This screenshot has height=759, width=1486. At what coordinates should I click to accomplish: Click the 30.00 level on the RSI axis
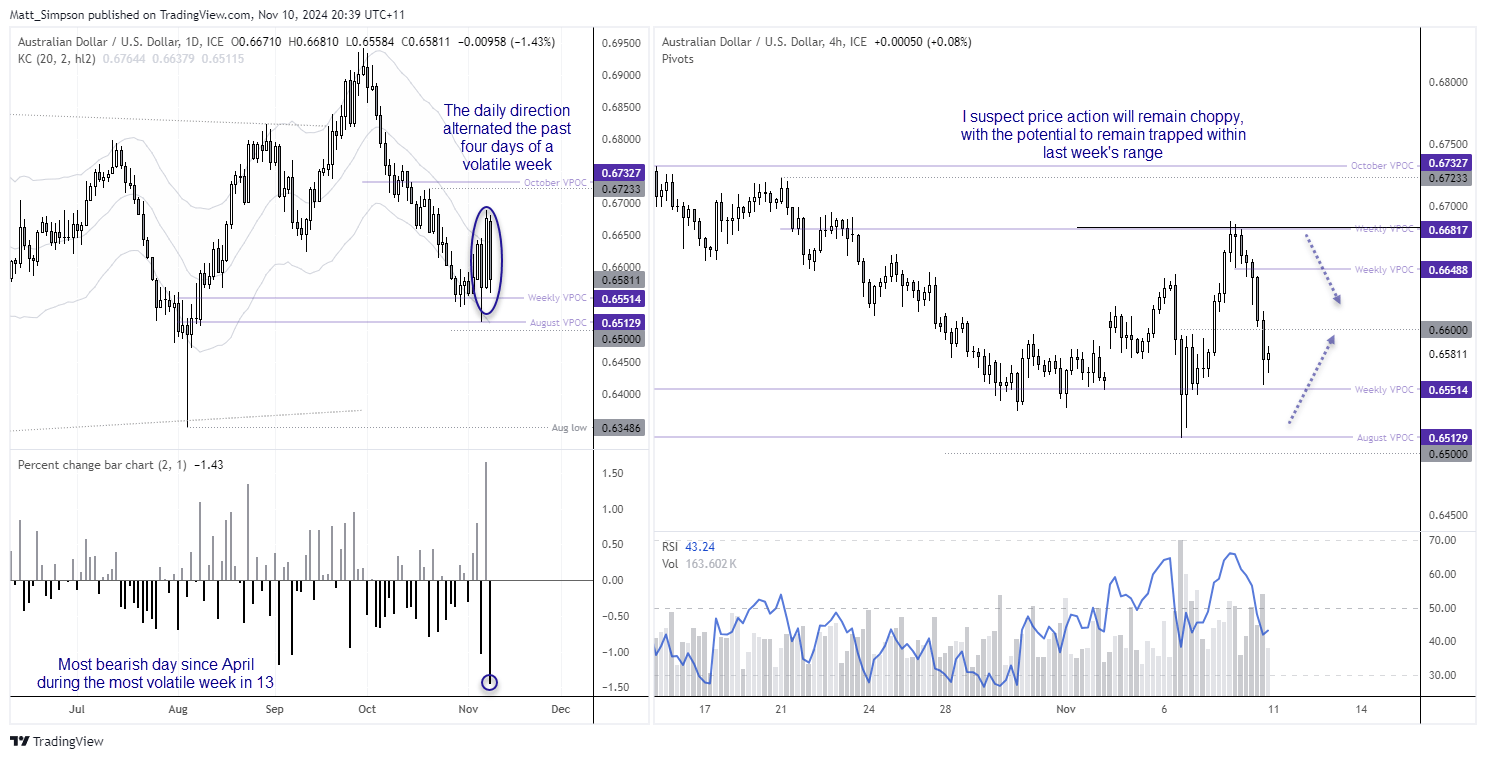[x=1442, y=675]
